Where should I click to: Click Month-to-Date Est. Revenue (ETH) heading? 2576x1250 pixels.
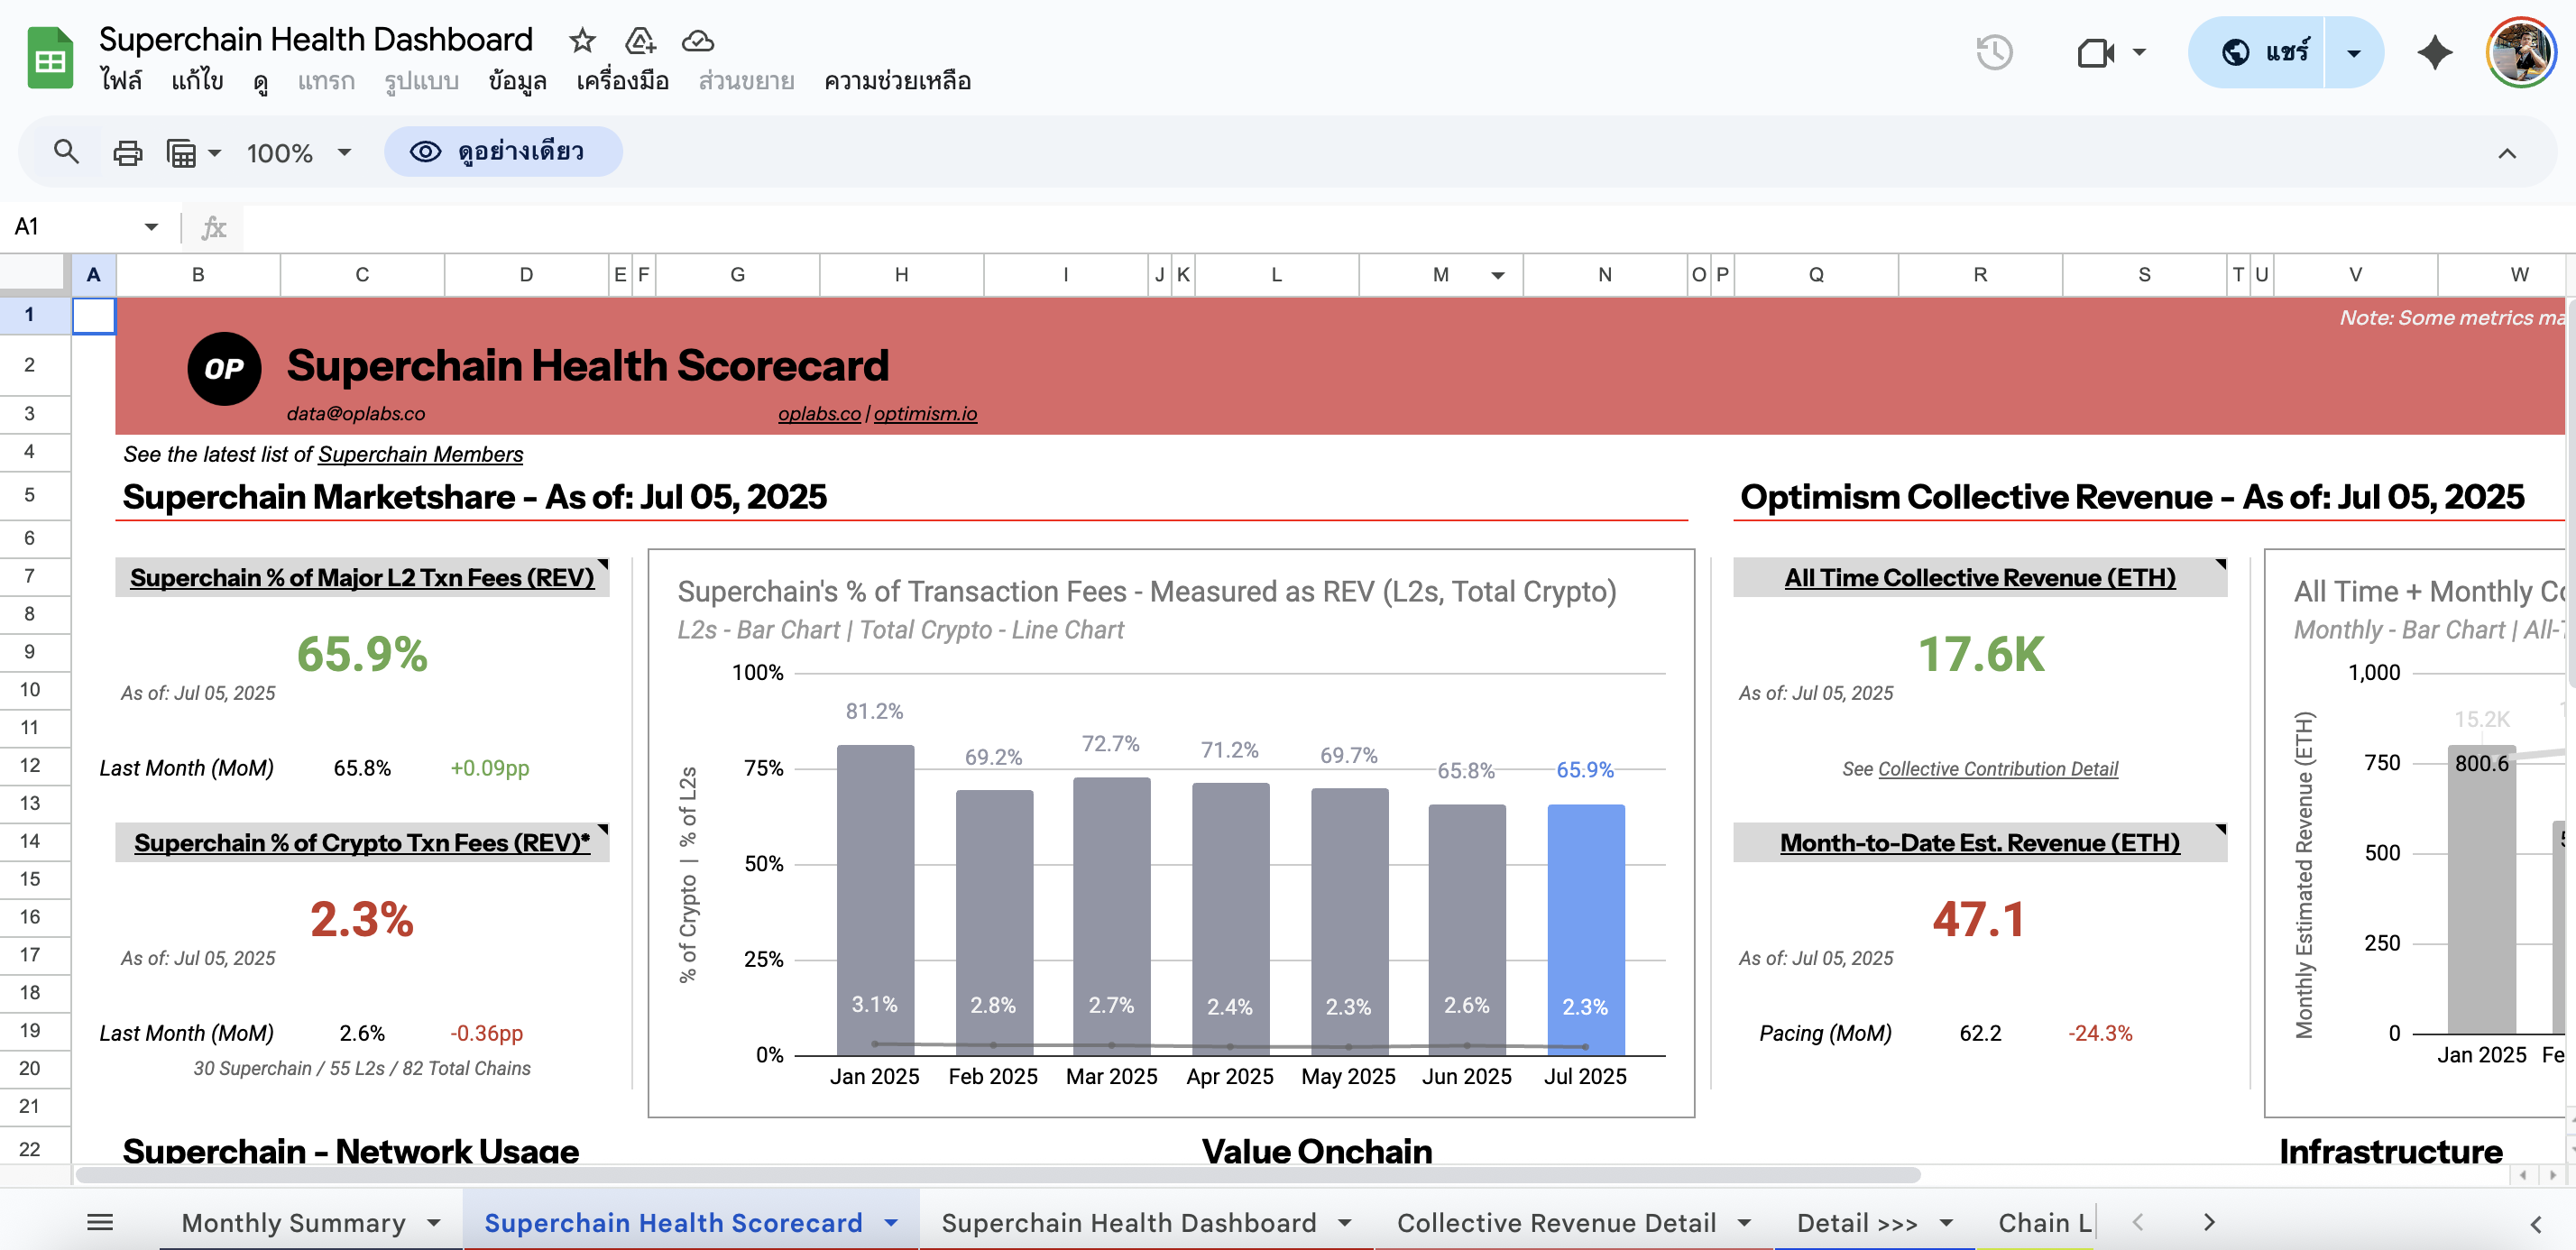pyautogui.click(x=1979, y=843)
